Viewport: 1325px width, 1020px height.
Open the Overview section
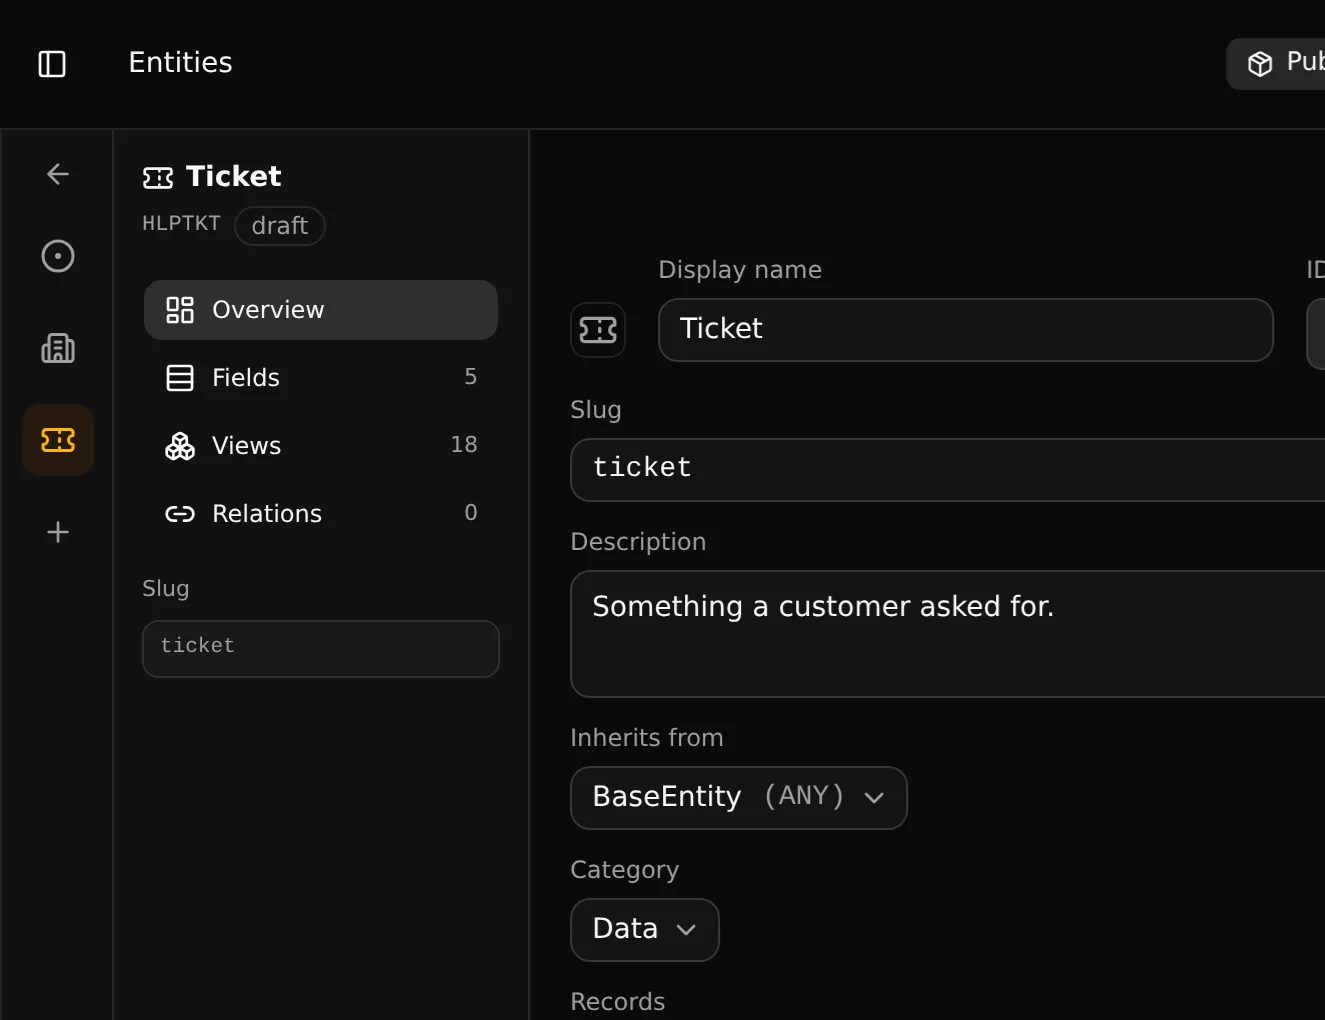[321, 310]
